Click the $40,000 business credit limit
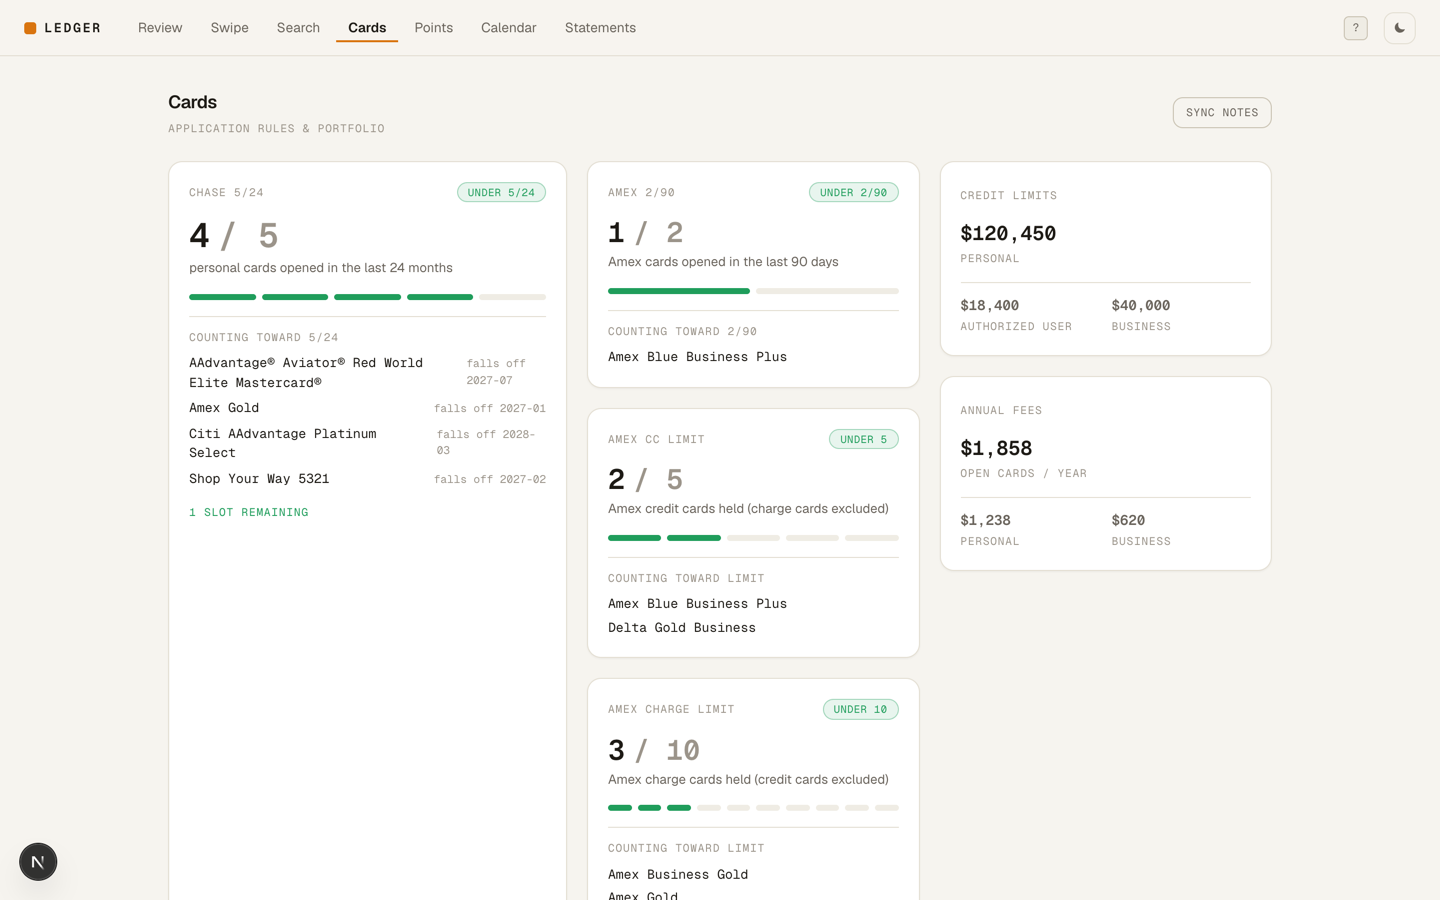Screen dimensions: 1440x900 (1140, 305)
